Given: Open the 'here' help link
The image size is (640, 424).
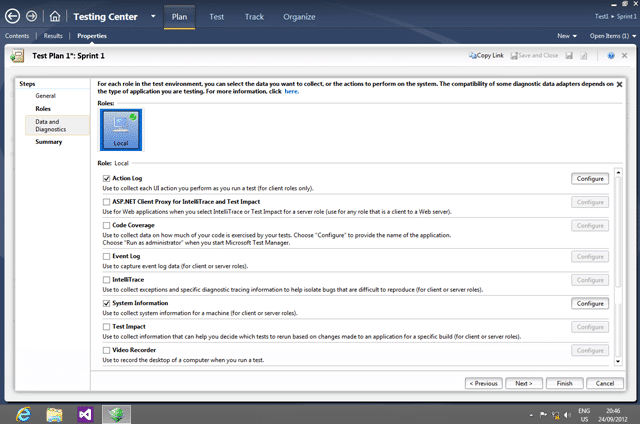Looking at the screenshot, I should tap(291, 91).
